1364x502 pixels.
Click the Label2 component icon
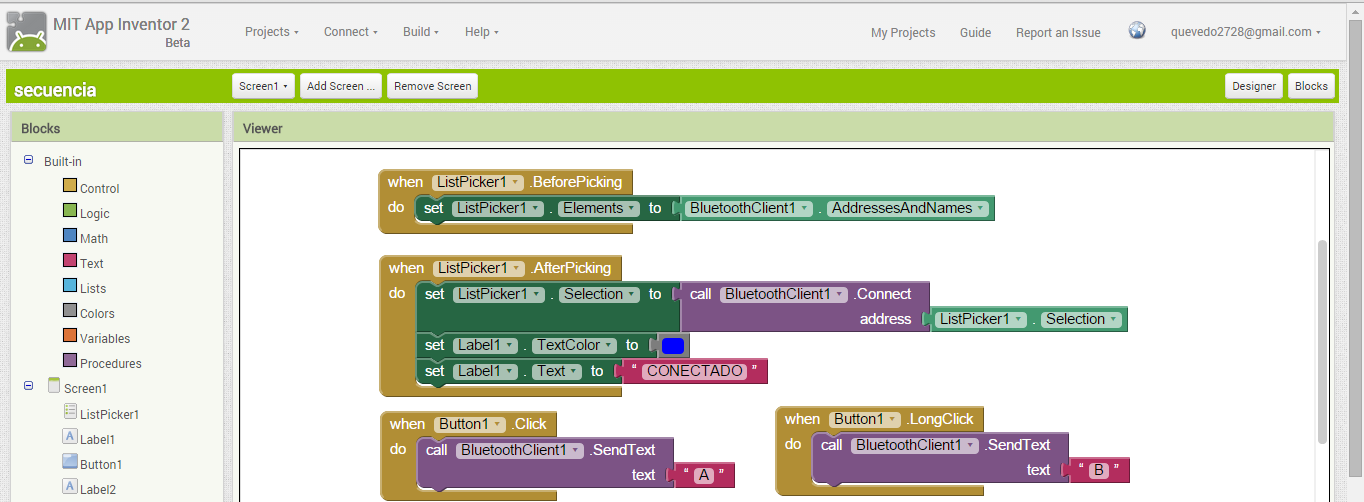[x=70, y=486]
